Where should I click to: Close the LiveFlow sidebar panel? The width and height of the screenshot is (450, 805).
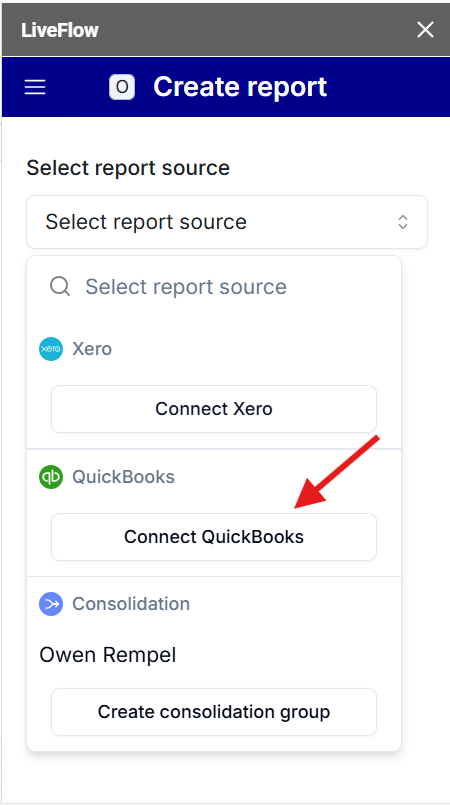425,30
